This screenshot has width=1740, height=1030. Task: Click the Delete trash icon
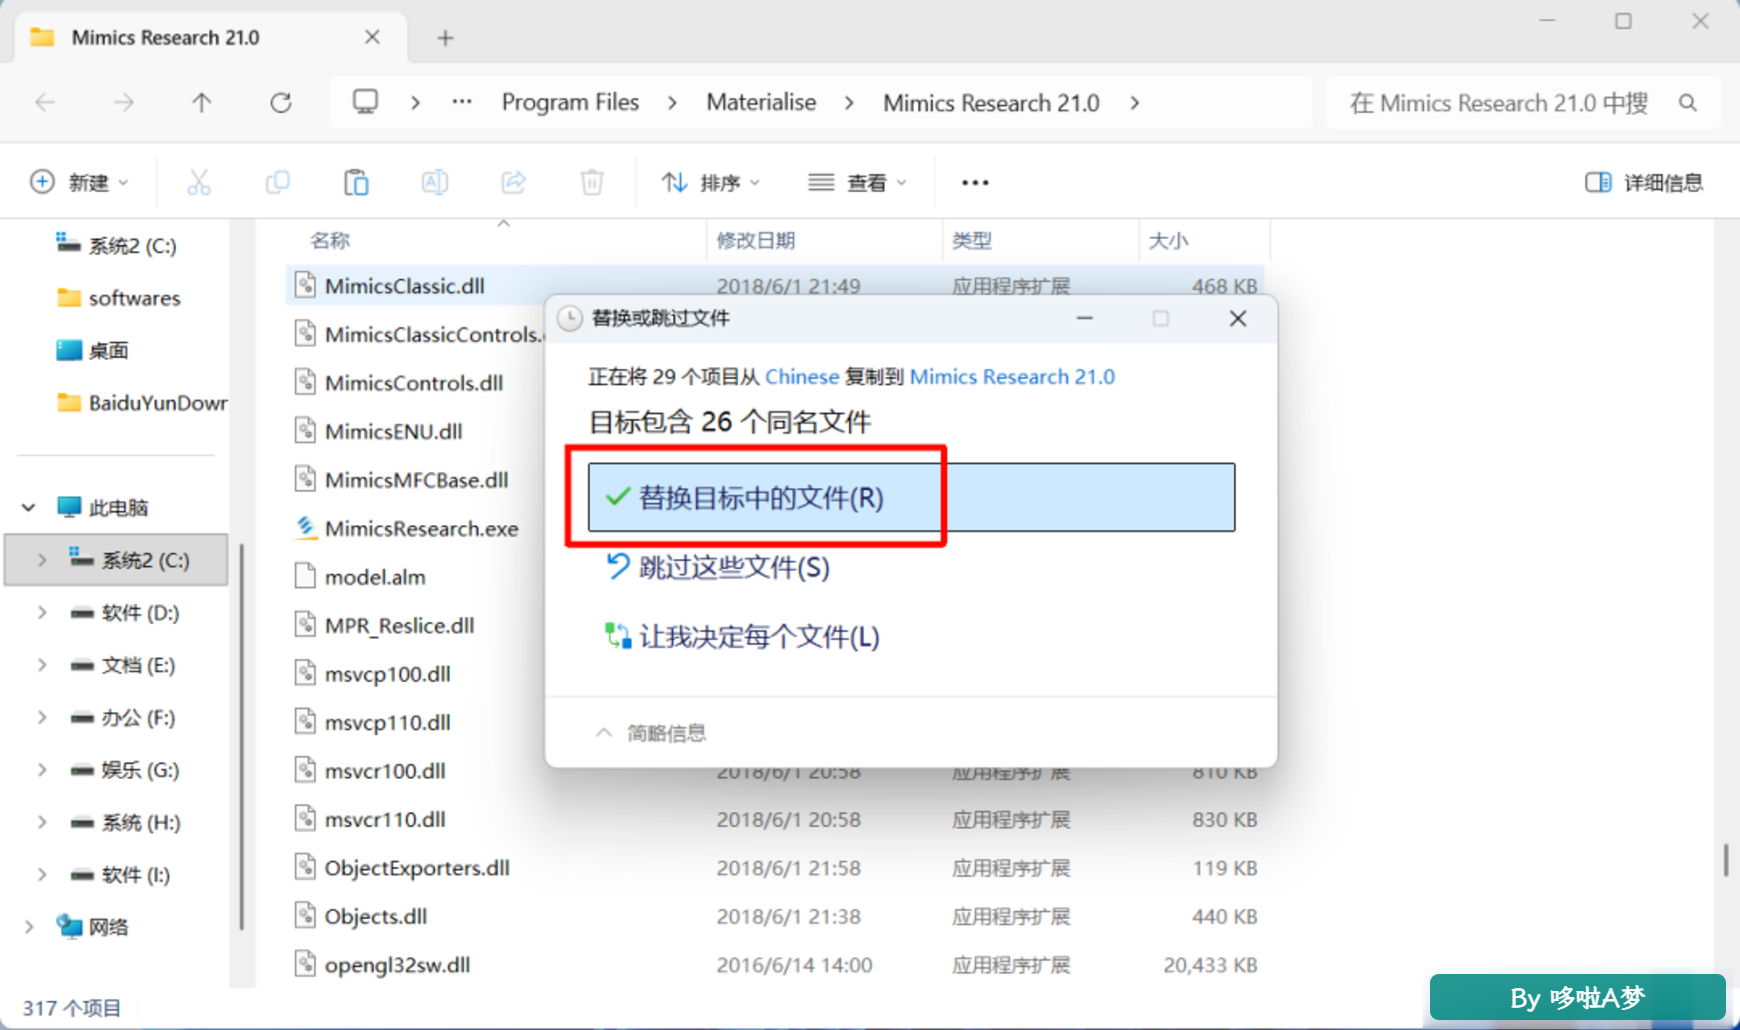click(592, 182)
